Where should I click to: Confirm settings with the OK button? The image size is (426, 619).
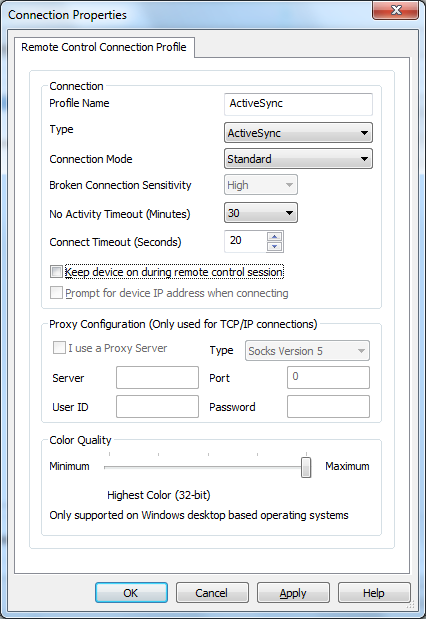[x=131, y=593]
